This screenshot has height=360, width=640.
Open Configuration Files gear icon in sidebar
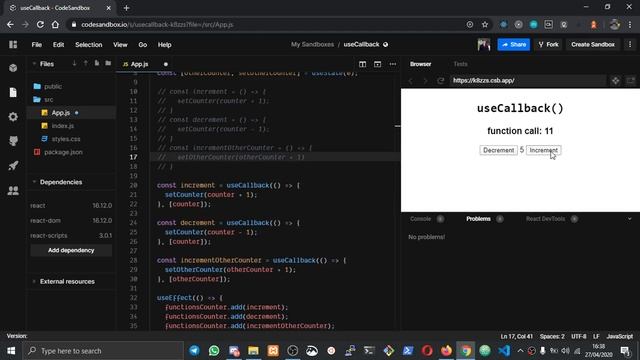pyautogui.click(x=13, y=117)
